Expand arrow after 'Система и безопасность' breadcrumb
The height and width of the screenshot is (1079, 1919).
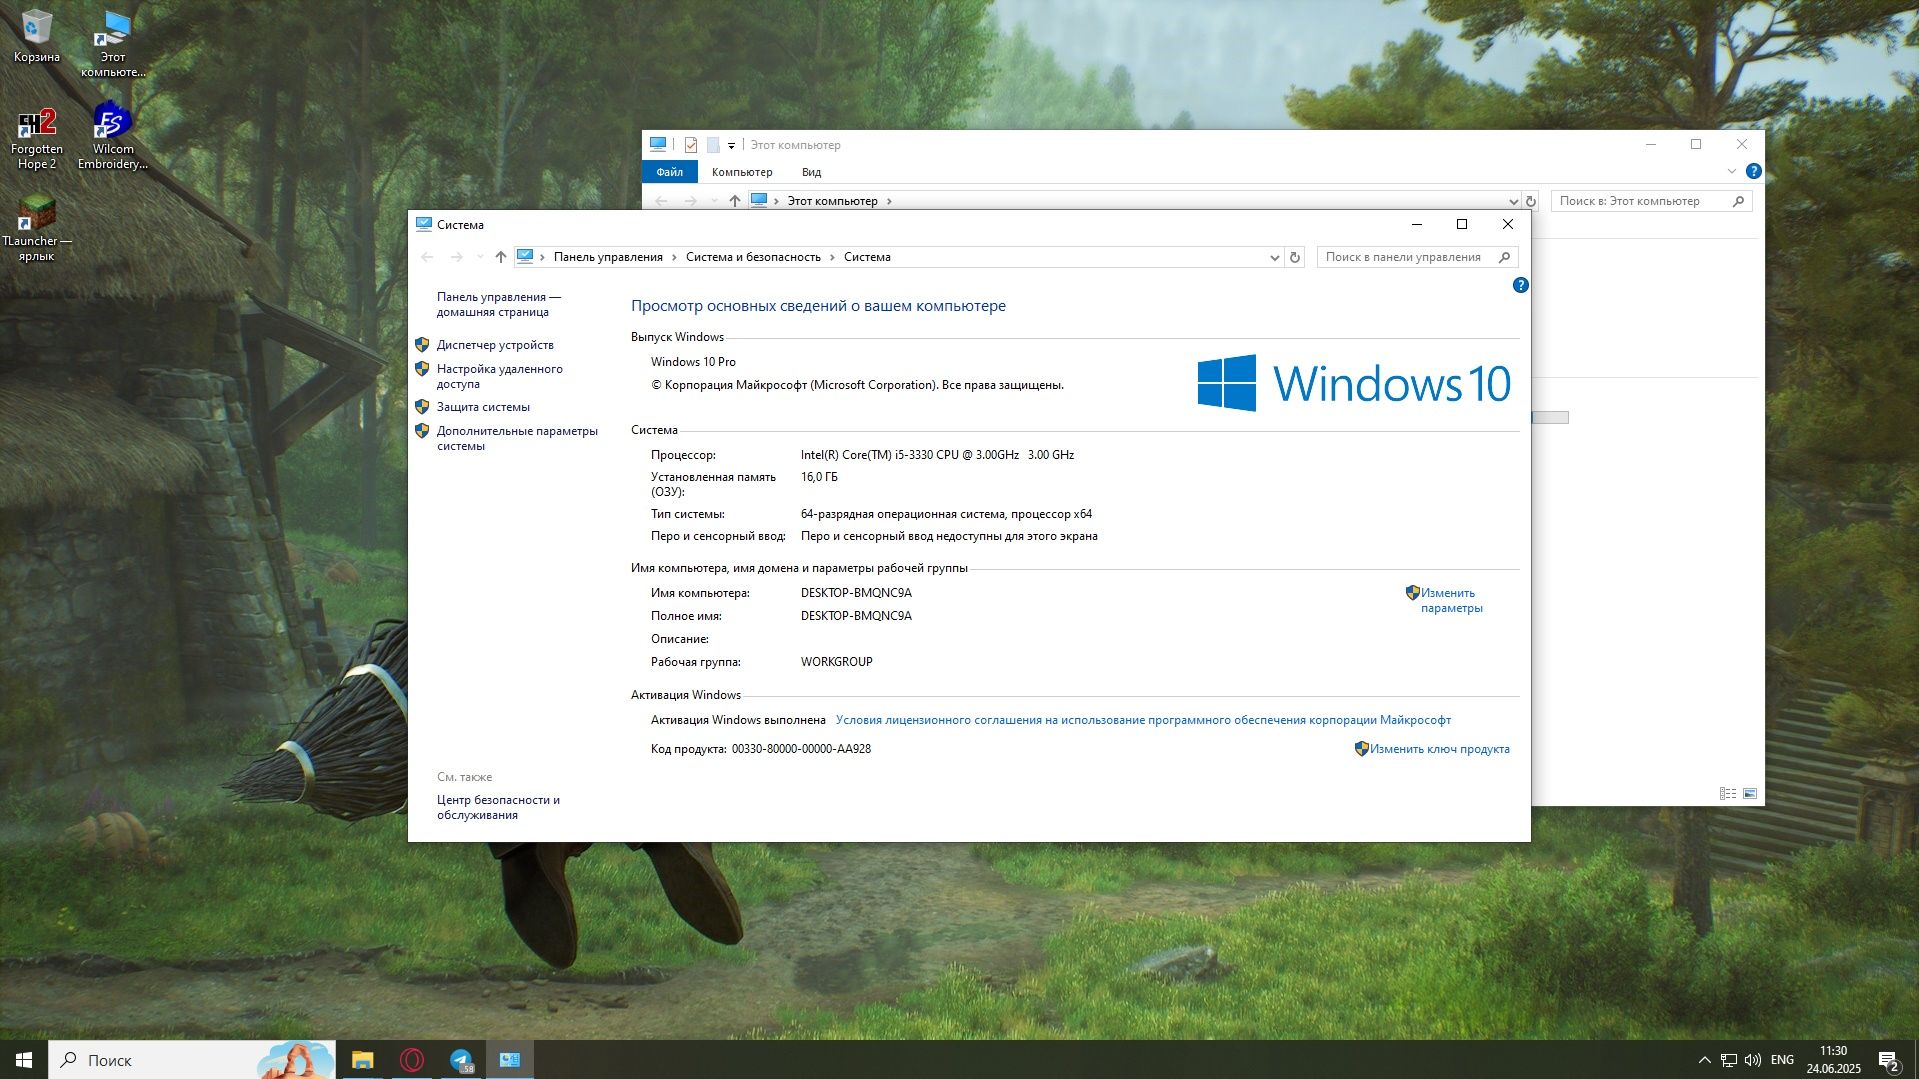(x=832, y=257)
